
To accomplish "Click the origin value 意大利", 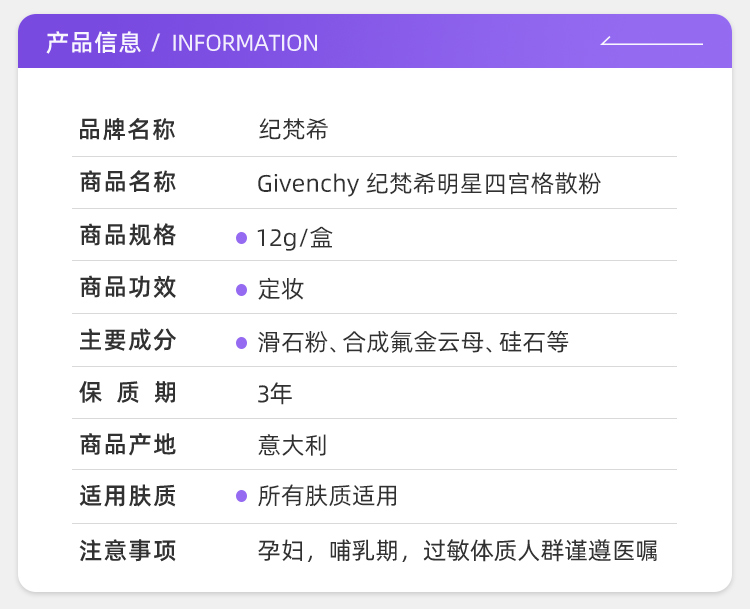I will click(292, 445).
